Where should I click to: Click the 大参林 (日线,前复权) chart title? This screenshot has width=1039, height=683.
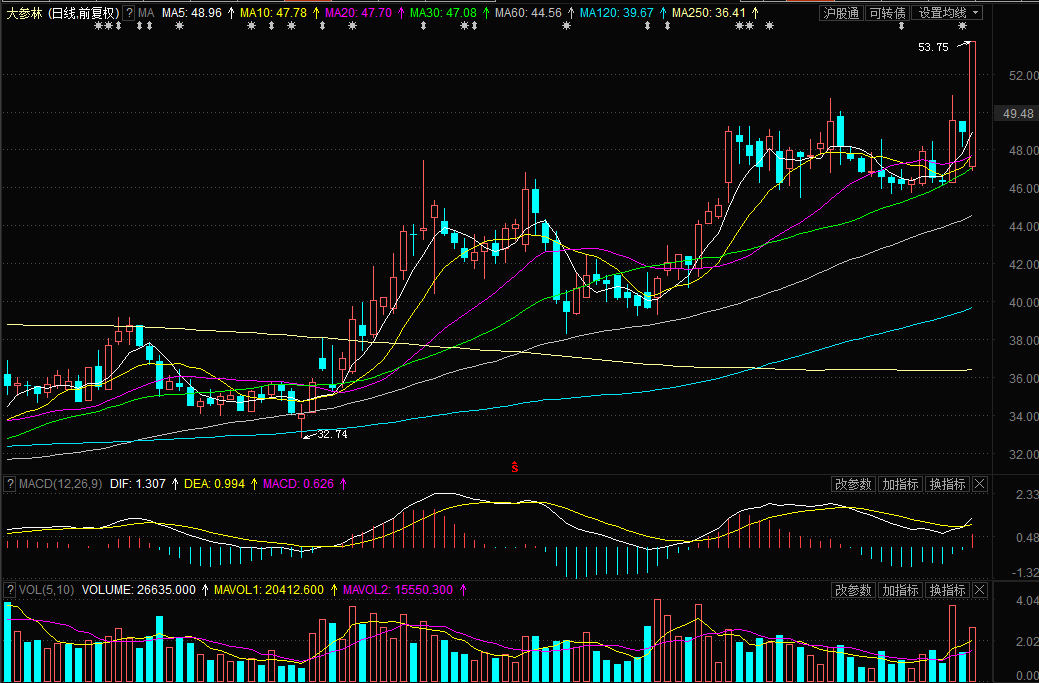[x=62, y=13]
